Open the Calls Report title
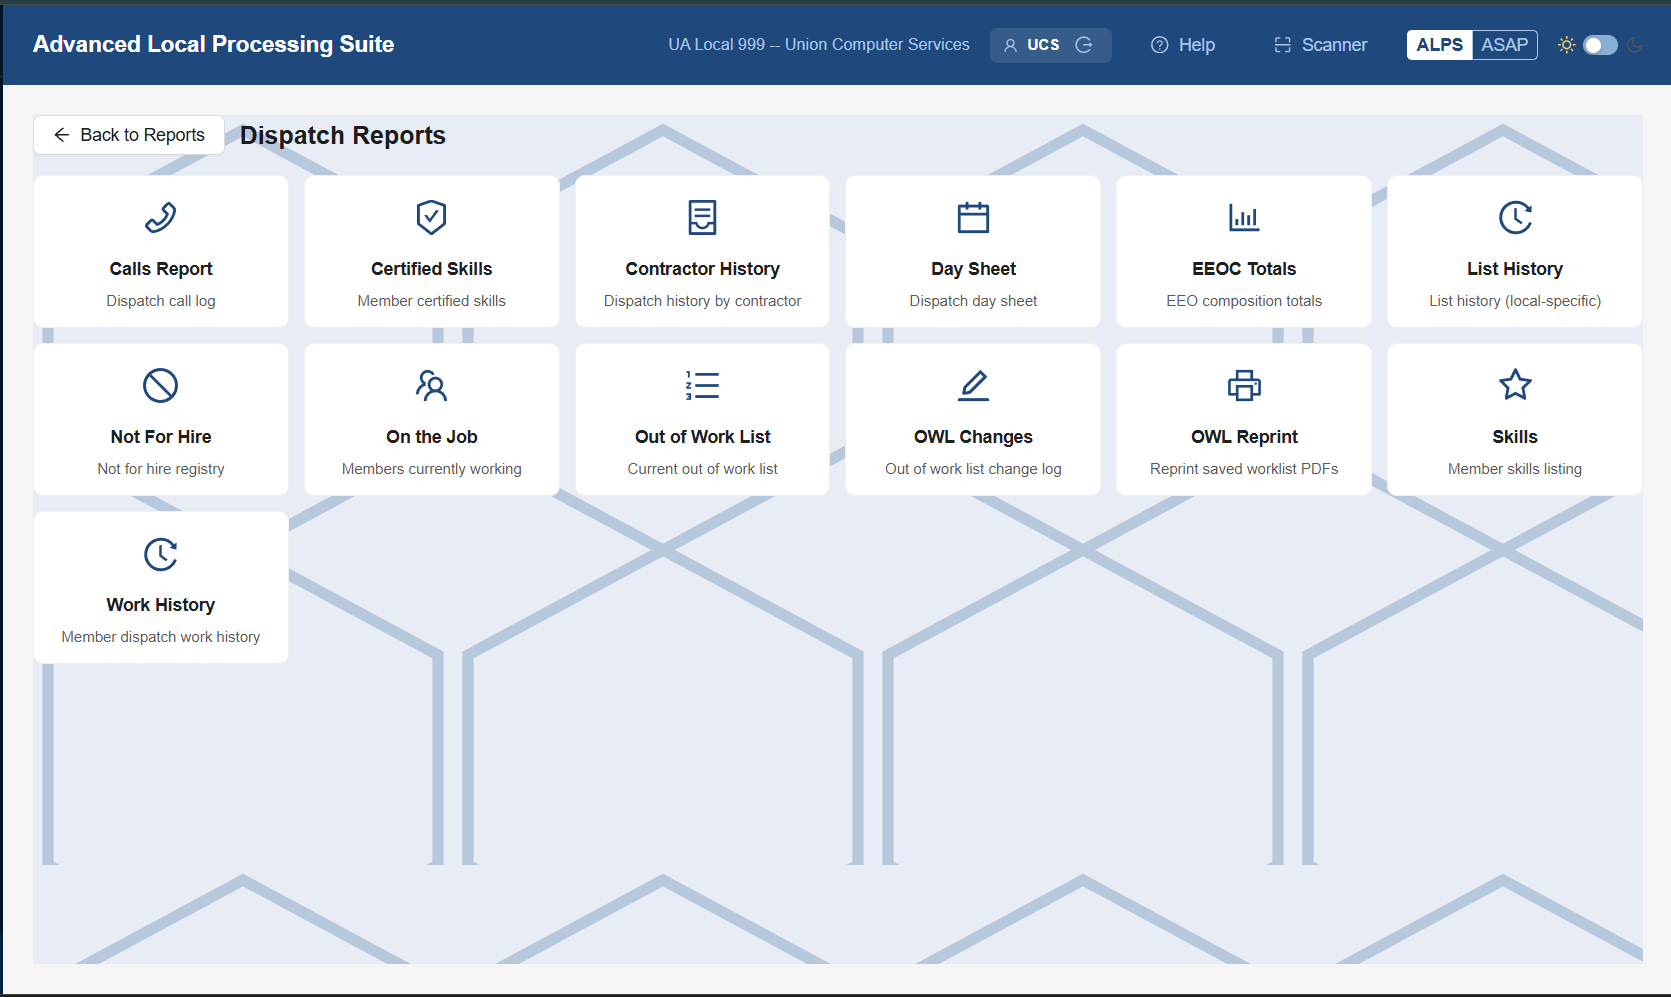This screenshot has width=1671, height=997. 161,269
